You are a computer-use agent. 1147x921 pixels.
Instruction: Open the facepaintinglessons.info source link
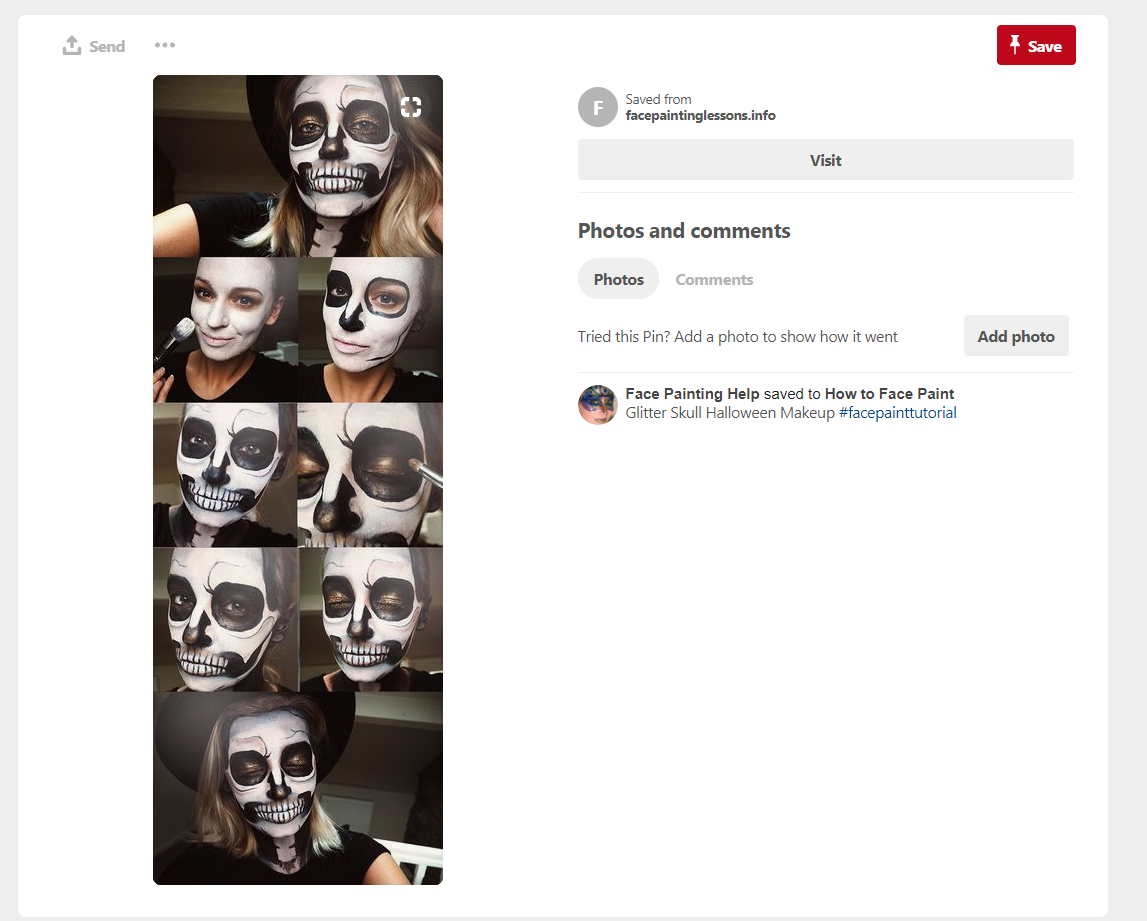tap(700, 116)
